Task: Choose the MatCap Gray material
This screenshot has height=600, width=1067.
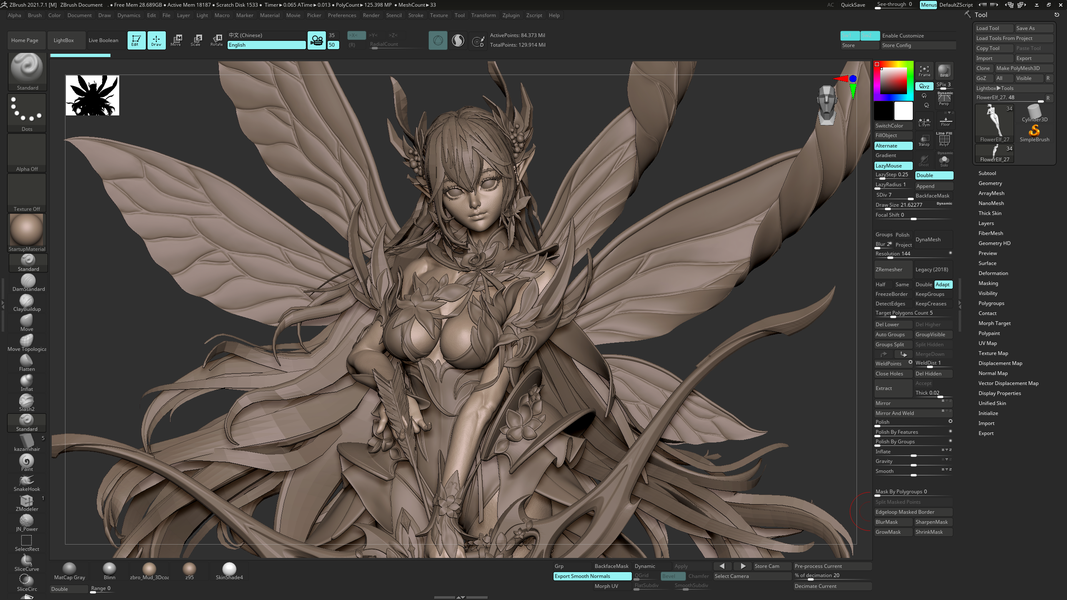Action: (69, 570)
